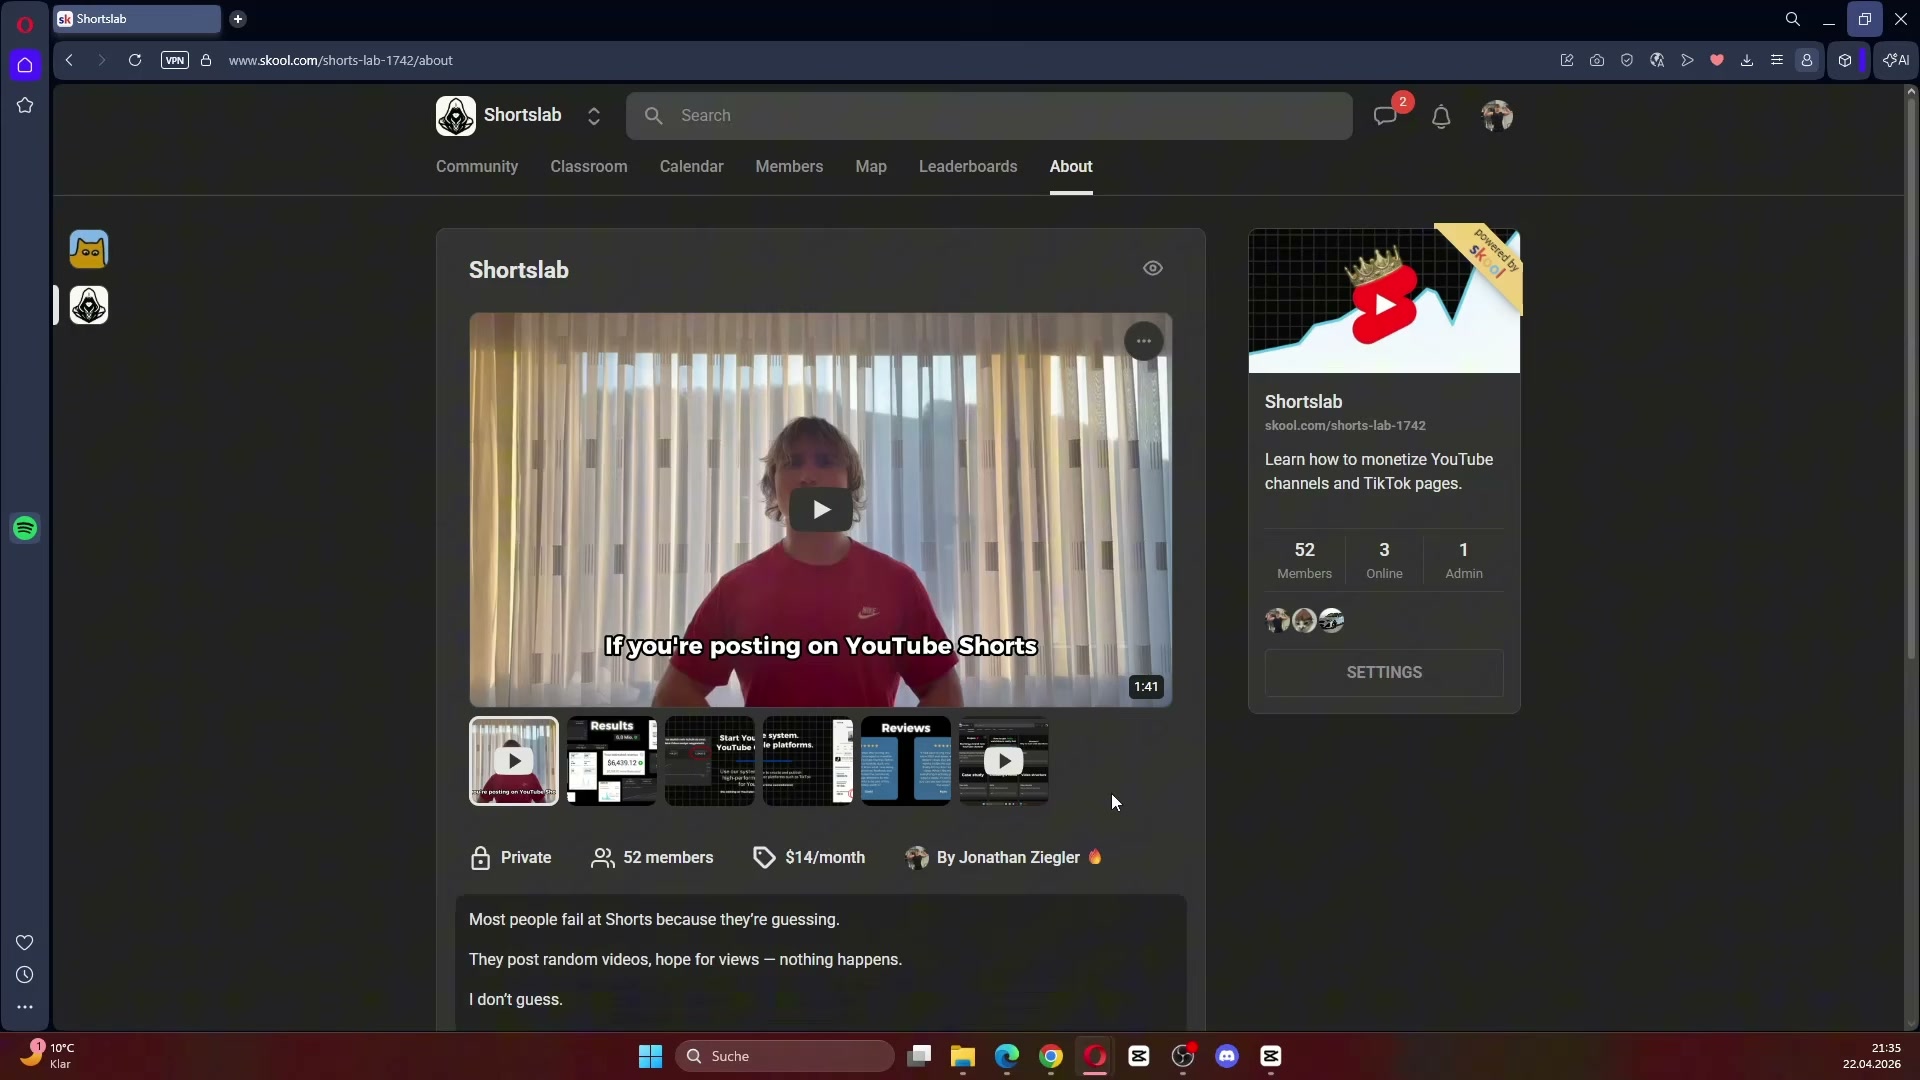Viewport: 1920px width, 1080px height.
Task: Search tabs with the magnifier icon
Action: pos(1793,19)
